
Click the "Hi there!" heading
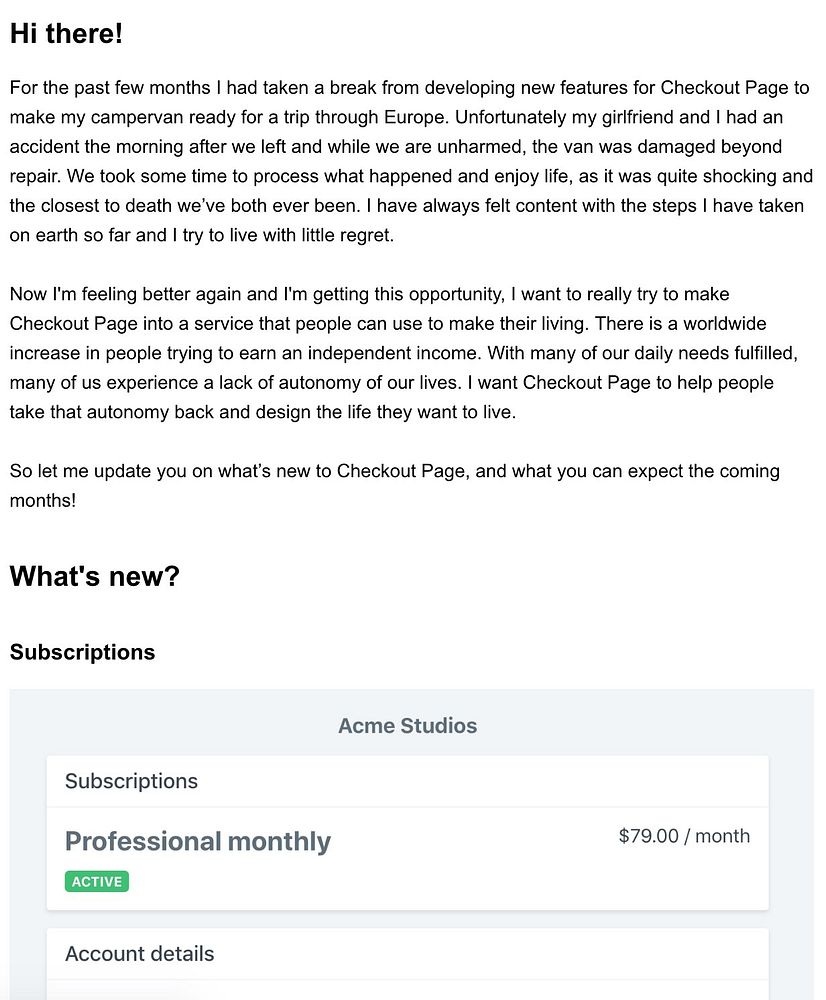point(66,34)
